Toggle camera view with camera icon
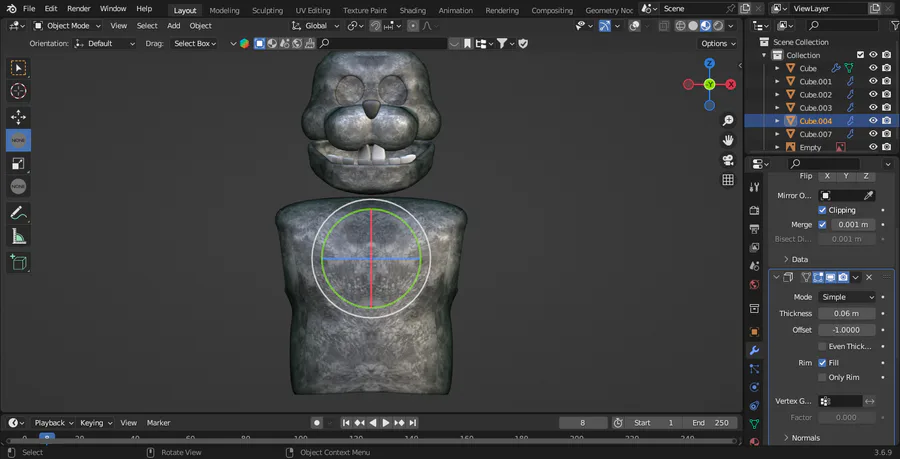The width and height of the screenshot is (900, 459). (728, 160)
